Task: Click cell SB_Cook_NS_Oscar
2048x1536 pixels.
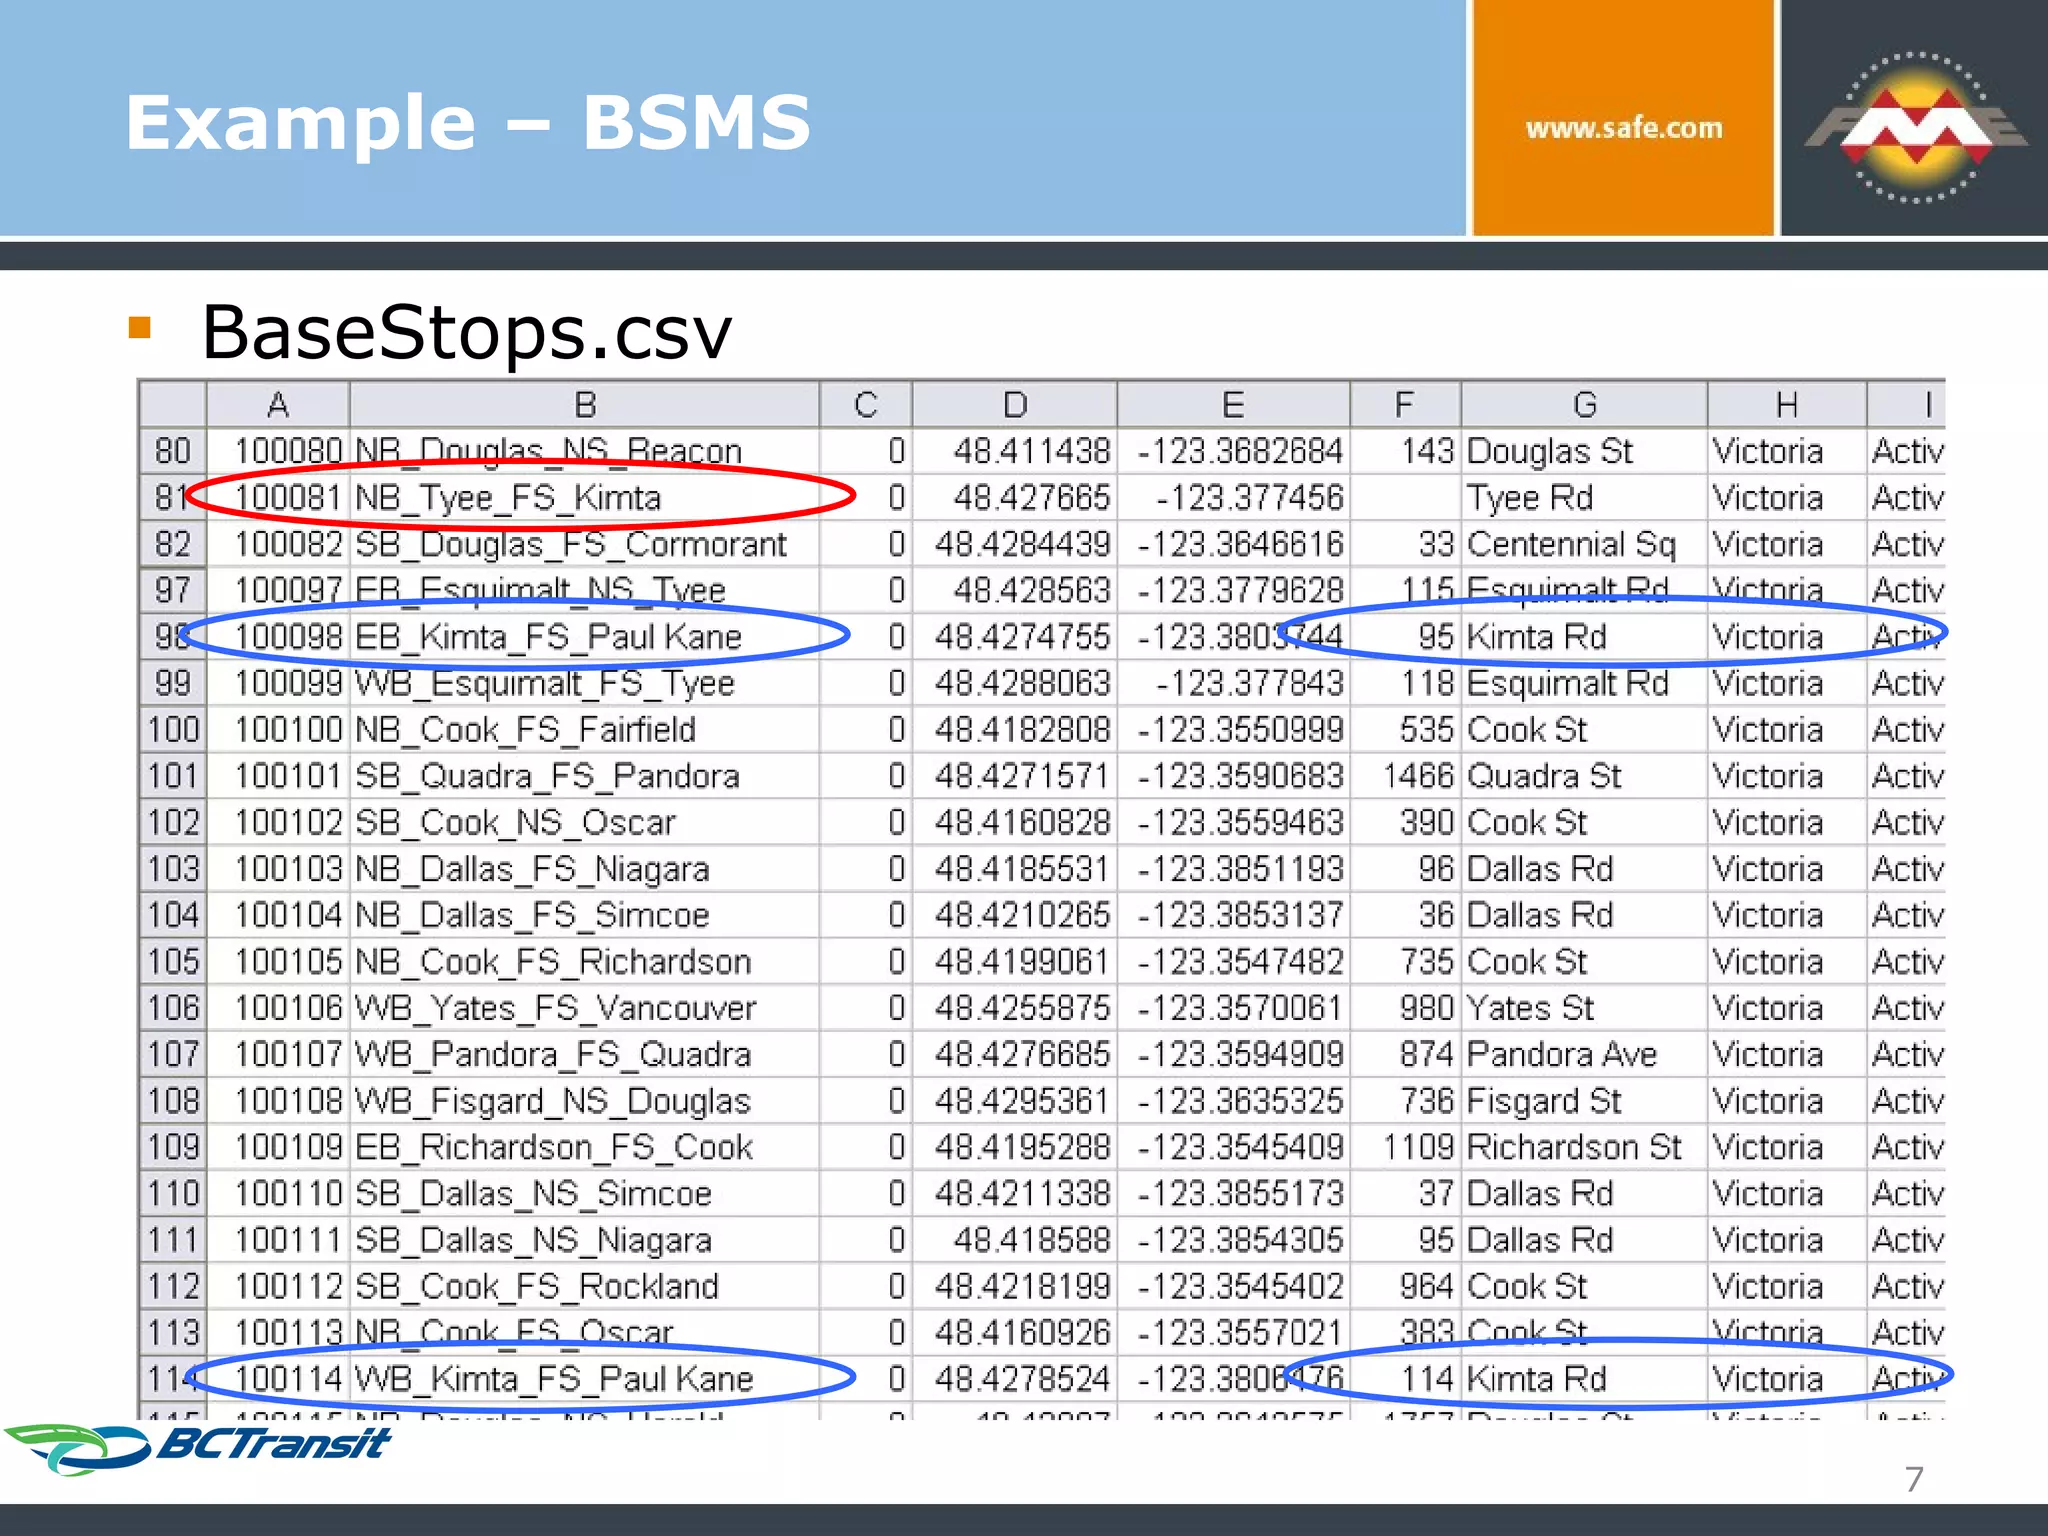Action: (585, 822)
